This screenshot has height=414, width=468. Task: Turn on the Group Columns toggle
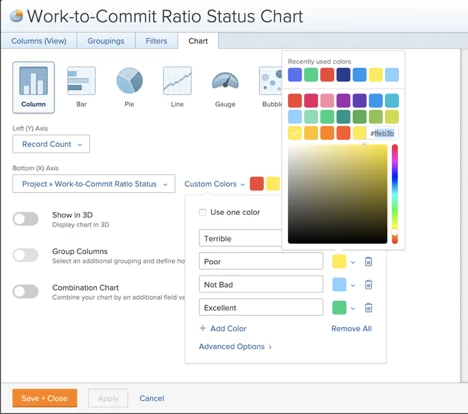[x=26, y=255]
